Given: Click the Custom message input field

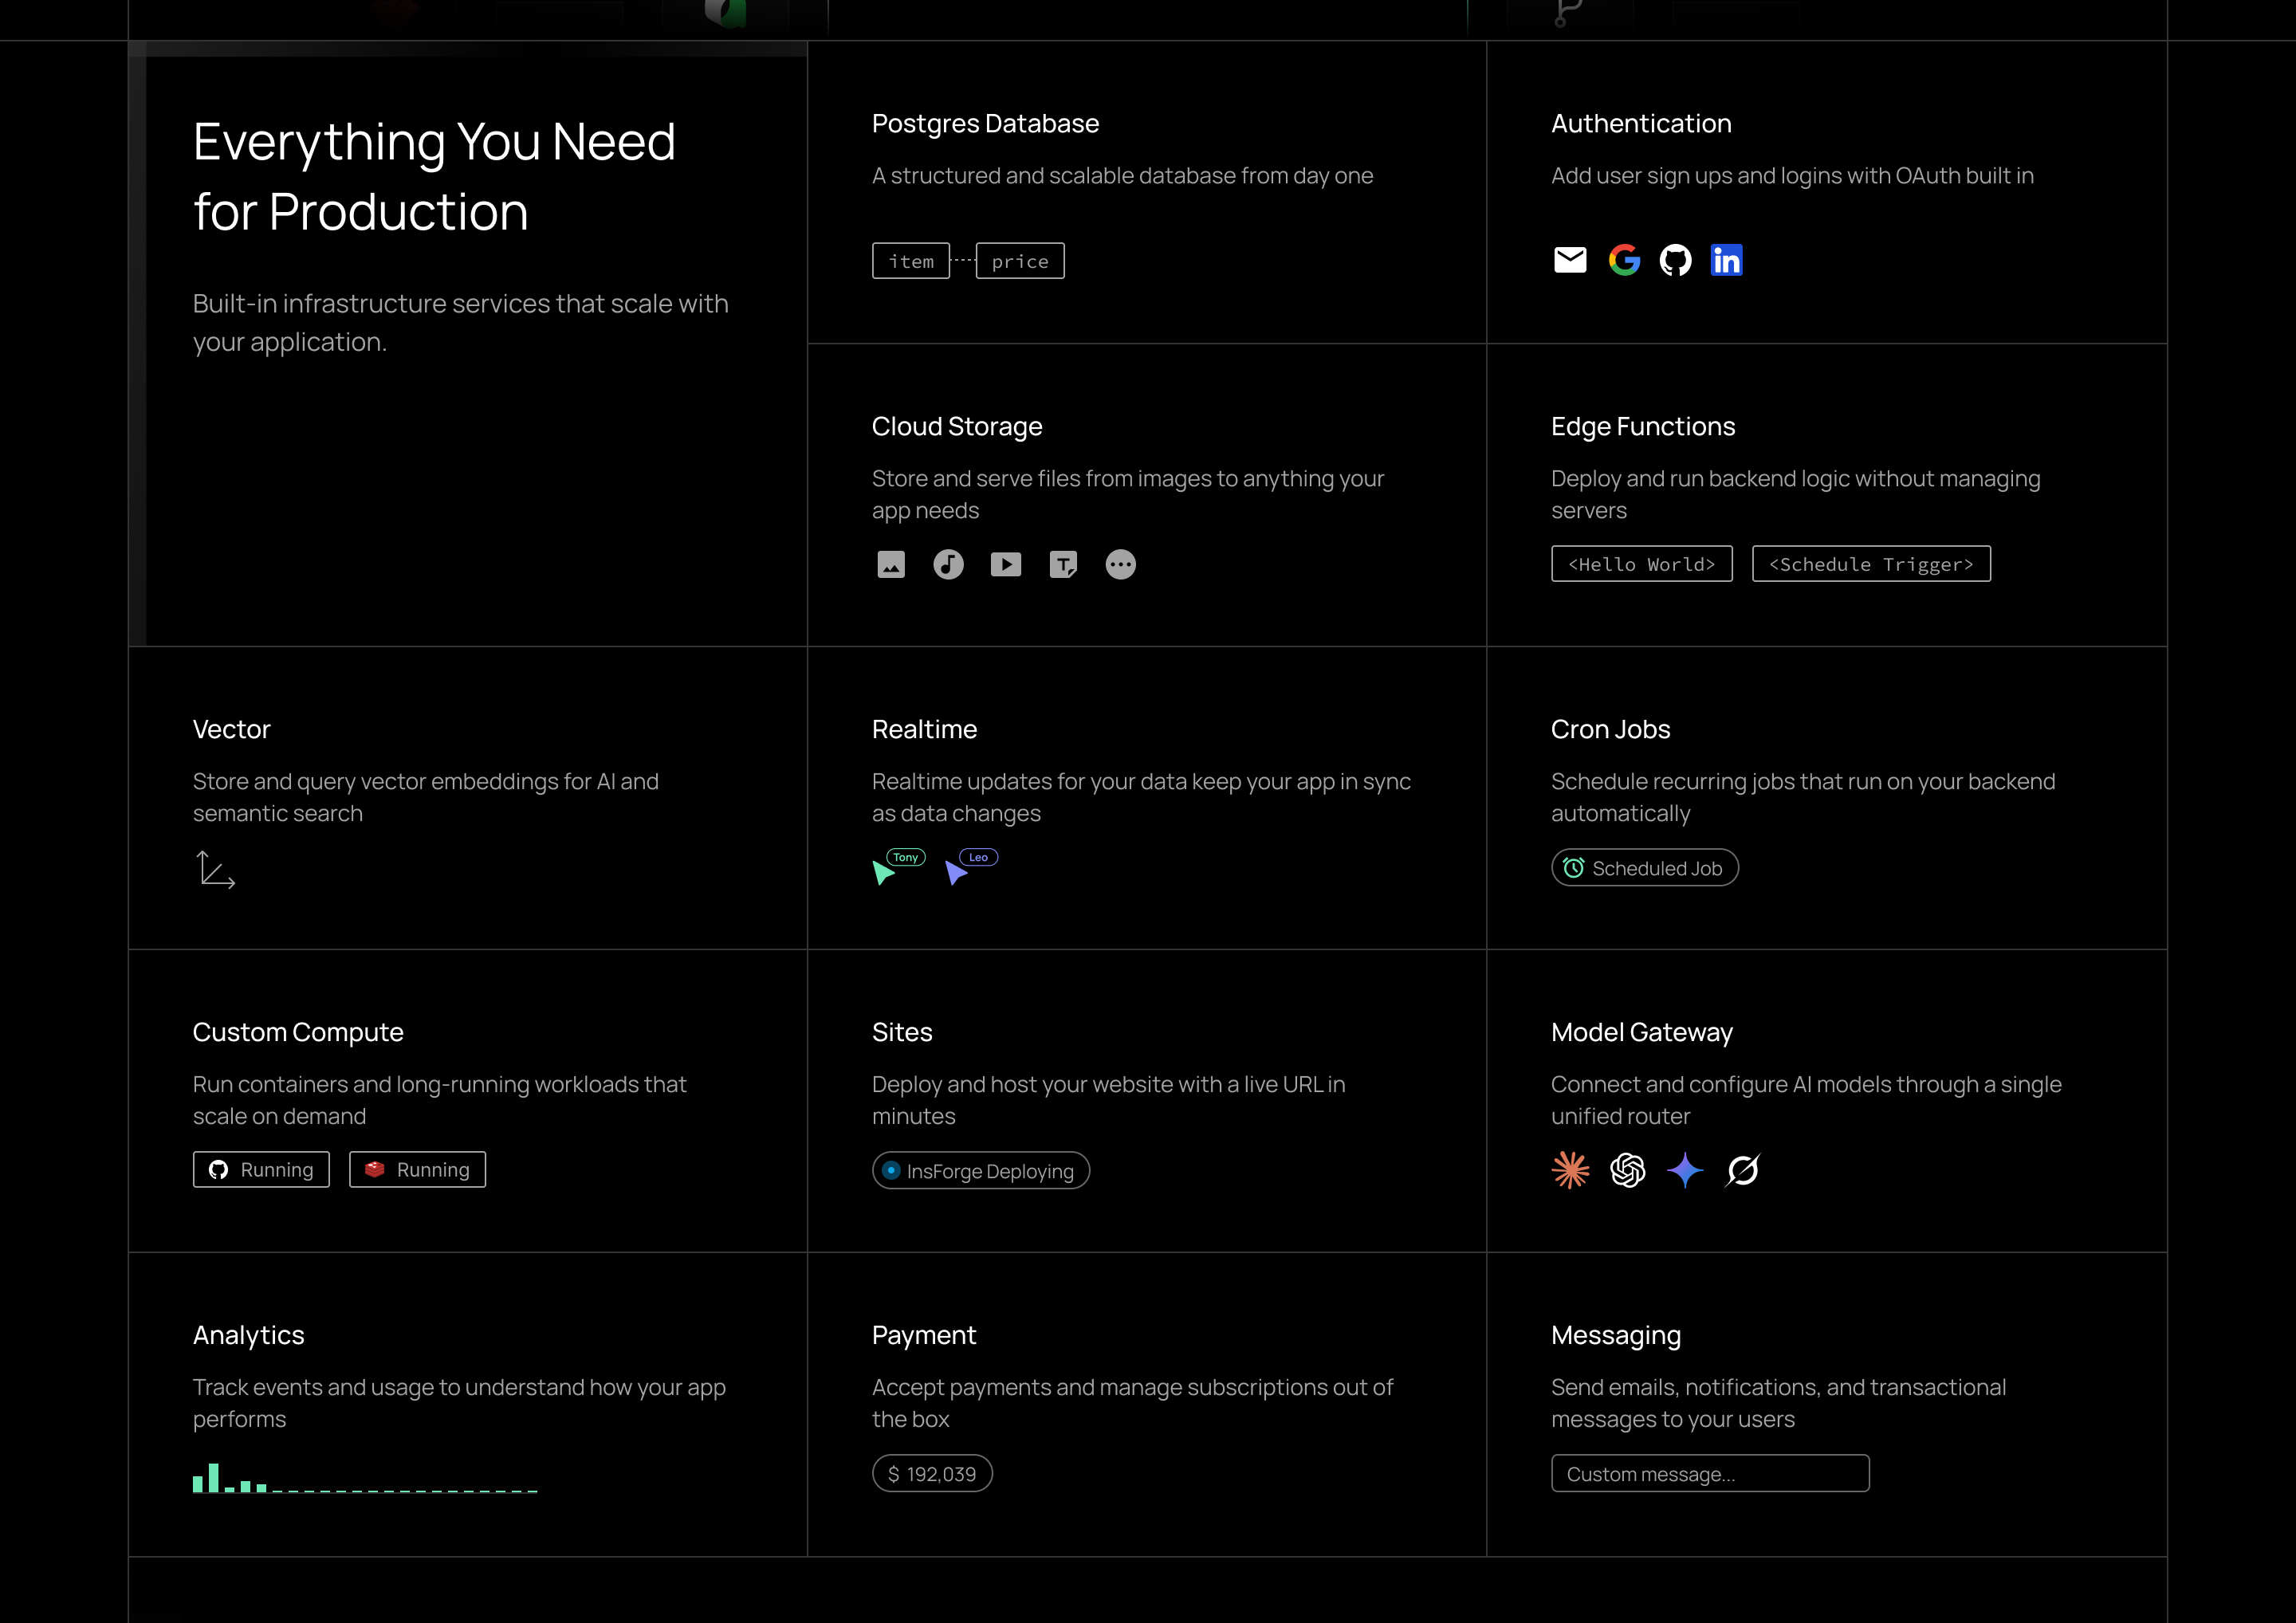Looking at the screenshot, I should coord(1710,1474).
